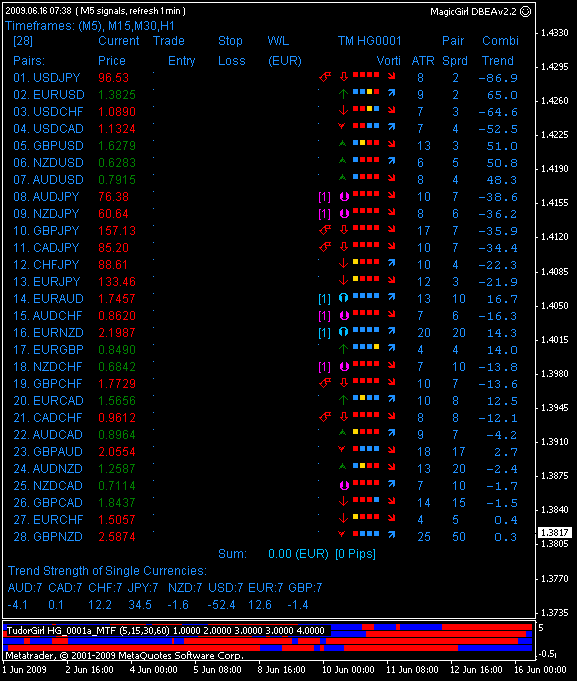This screenshot has width=577, height=681.
Task: Click the green double-up arrow icon on NZDUSD row
Action: point(343,161)
